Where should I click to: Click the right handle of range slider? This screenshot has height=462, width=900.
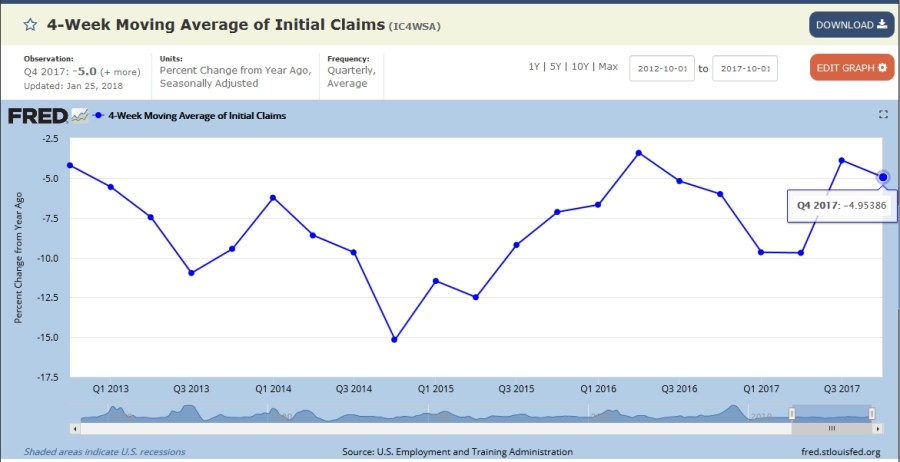tap(872, 413)
